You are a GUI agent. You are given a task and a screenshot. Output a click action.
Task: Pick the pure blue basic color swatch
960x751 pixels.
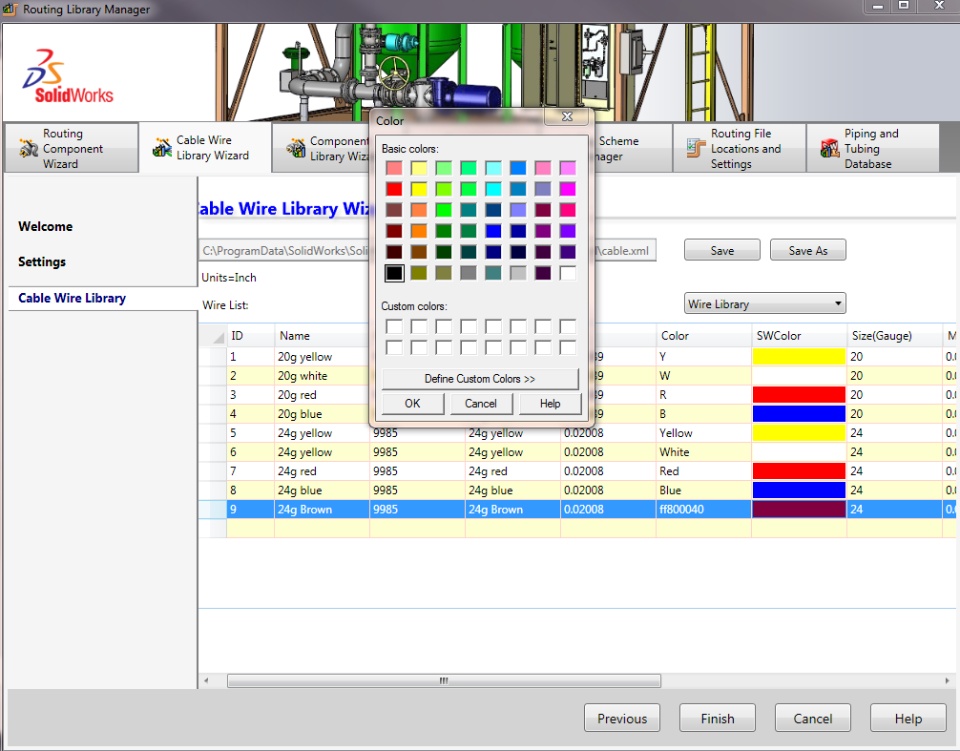pos(493,231)
